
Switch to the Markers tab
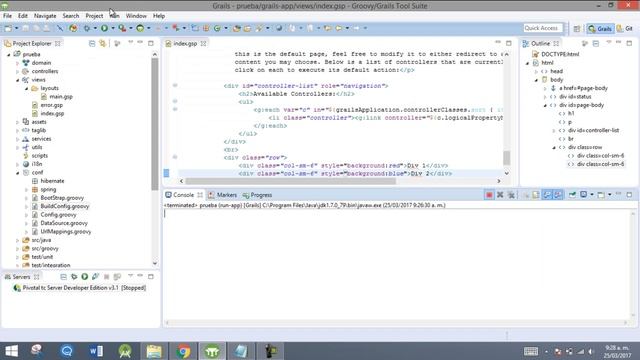coord(222,195)
